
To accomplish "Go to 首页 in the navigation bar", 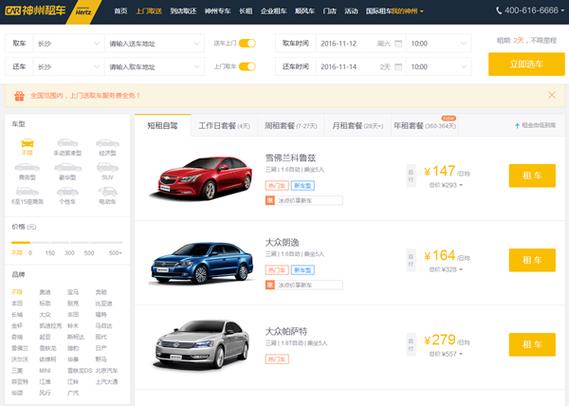I will tap(121, 11).
